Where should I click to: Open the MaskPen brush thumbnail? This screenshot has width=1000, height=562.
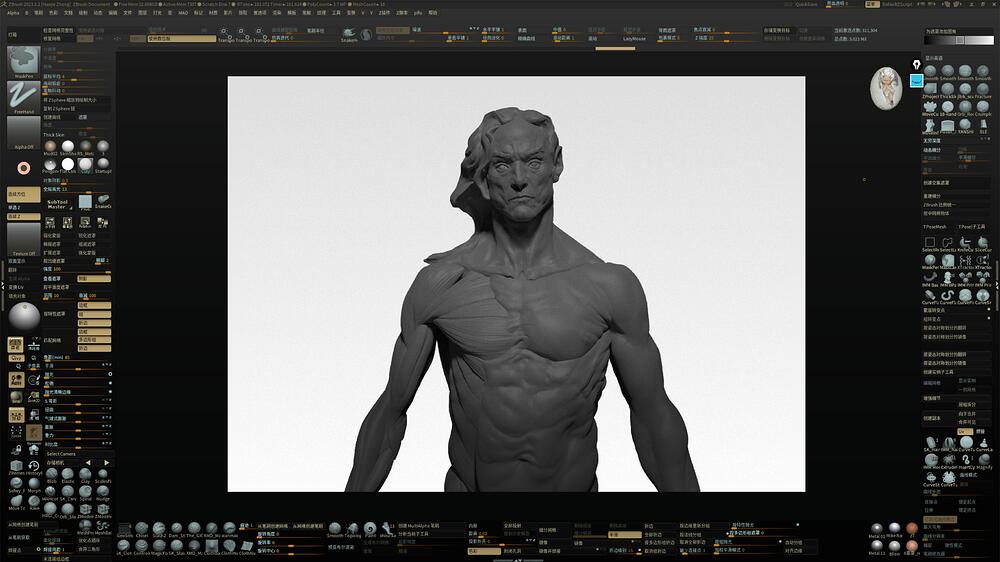[24, 62]
